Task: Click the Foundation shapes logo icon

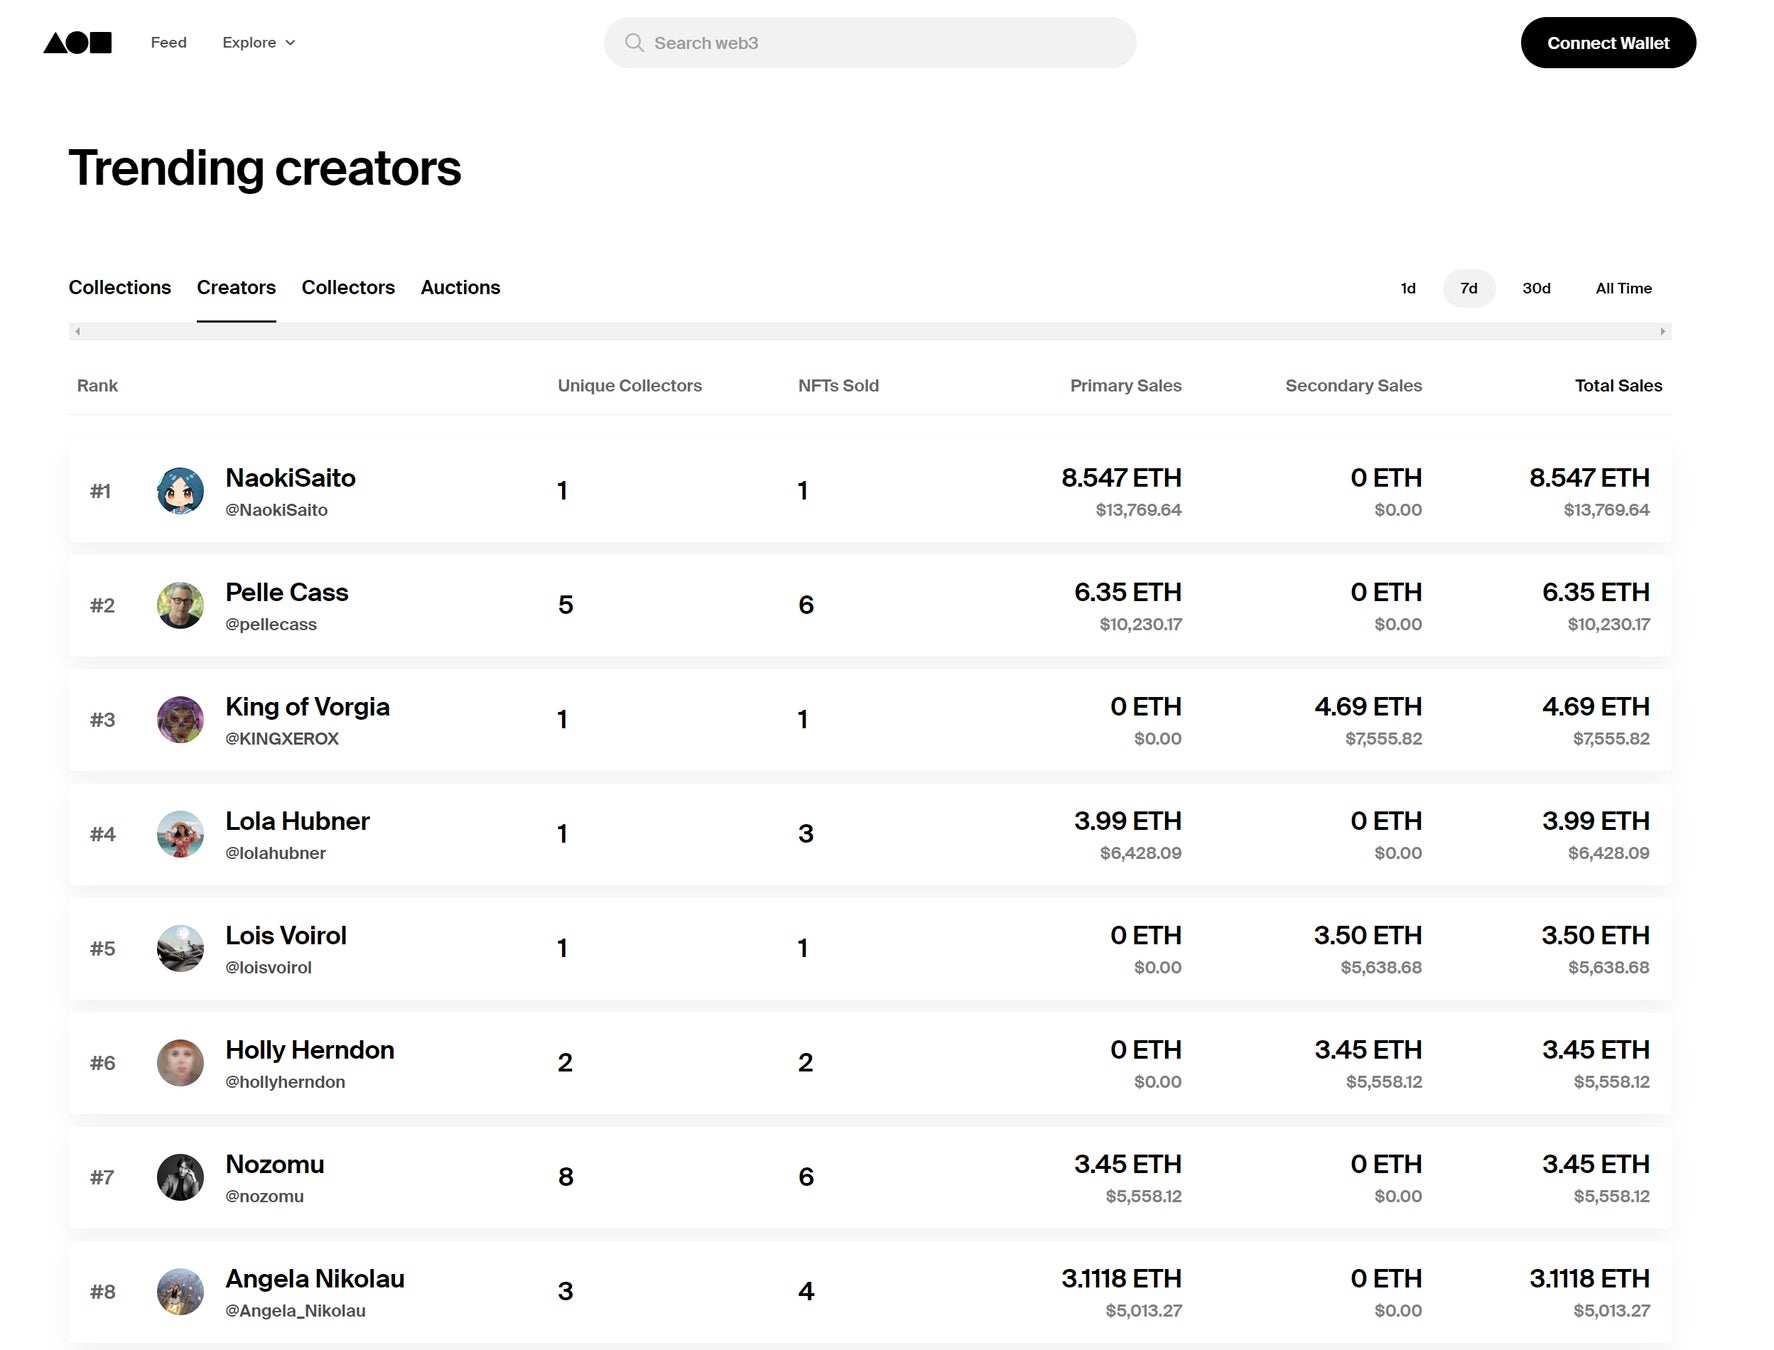Action: click(x=78, y=43)
